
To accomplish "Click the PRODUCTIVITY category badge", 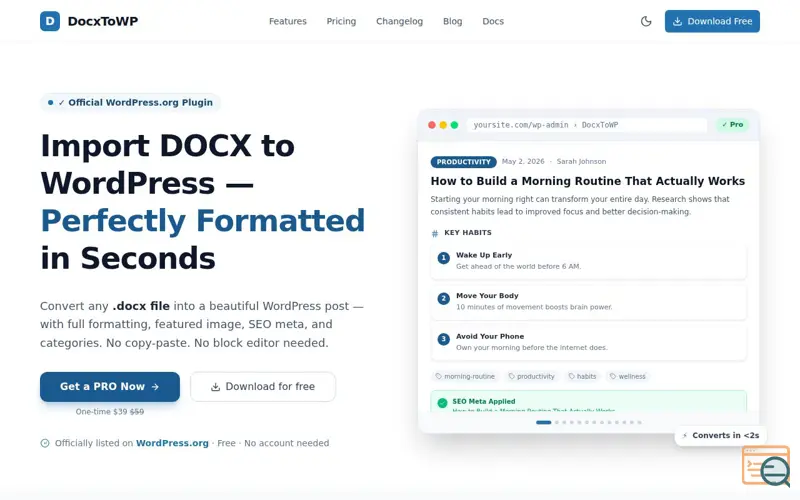I will 463,162.
